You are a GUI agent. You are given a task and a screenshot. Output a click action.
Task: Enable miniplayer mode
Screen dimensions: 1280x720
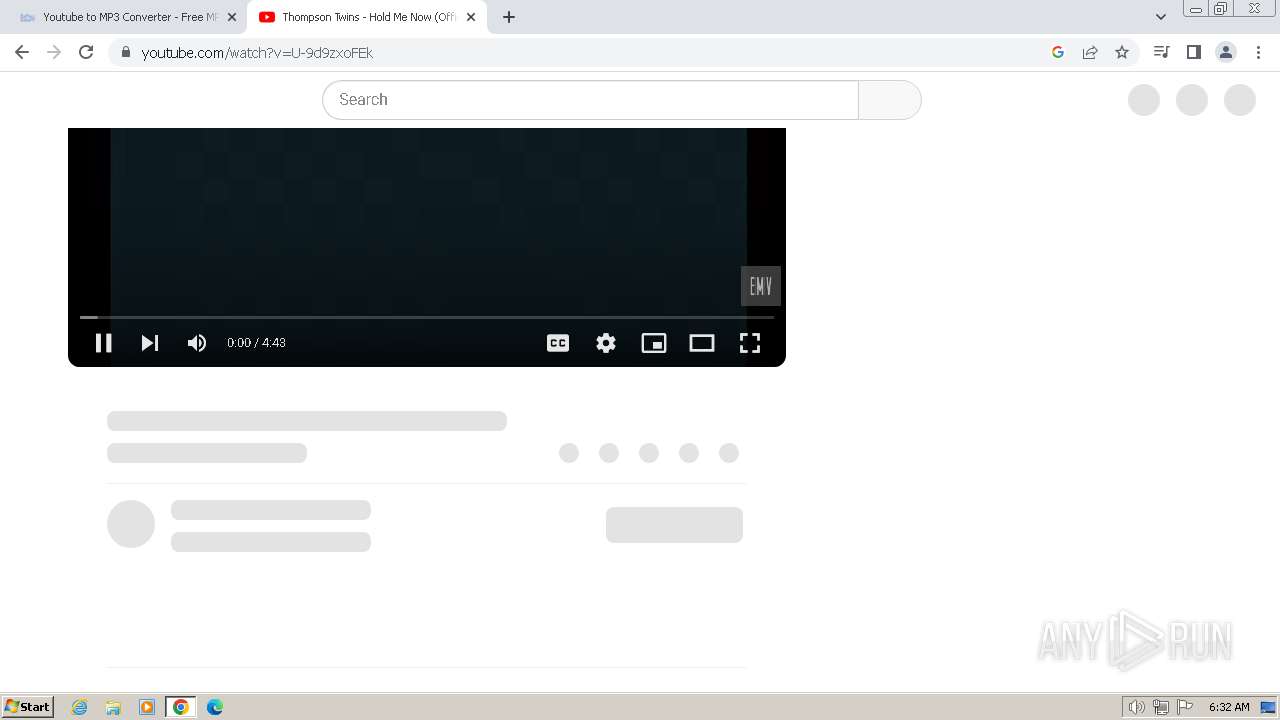pyautogui.click(x=654, y=343)
